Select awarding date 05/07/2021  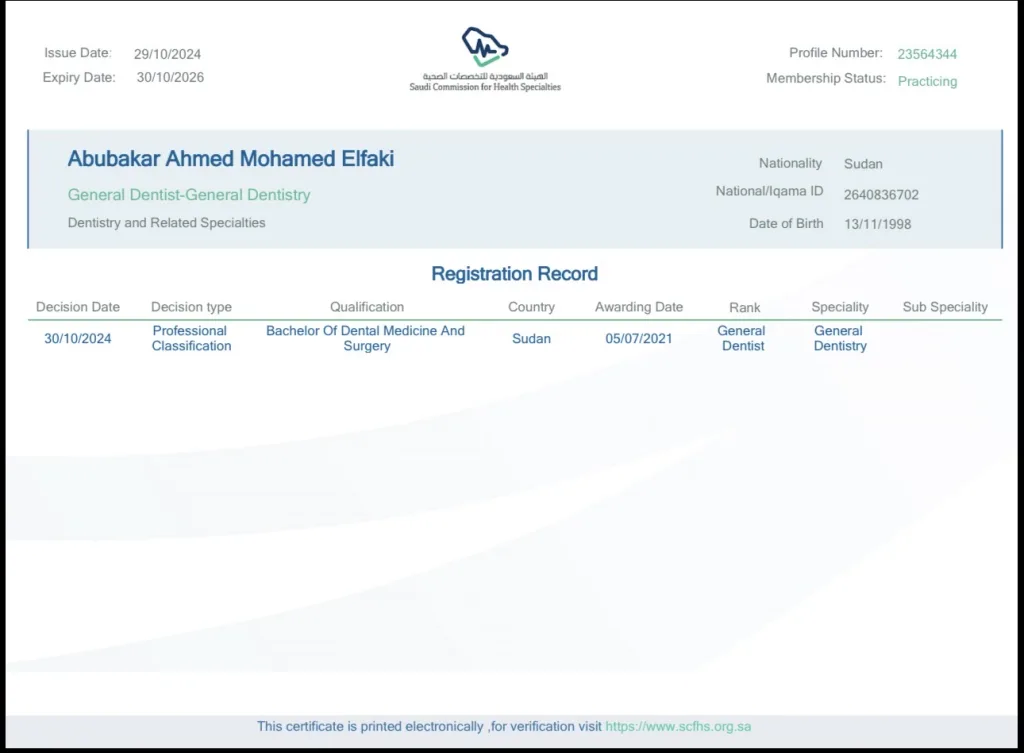point(639,338)
